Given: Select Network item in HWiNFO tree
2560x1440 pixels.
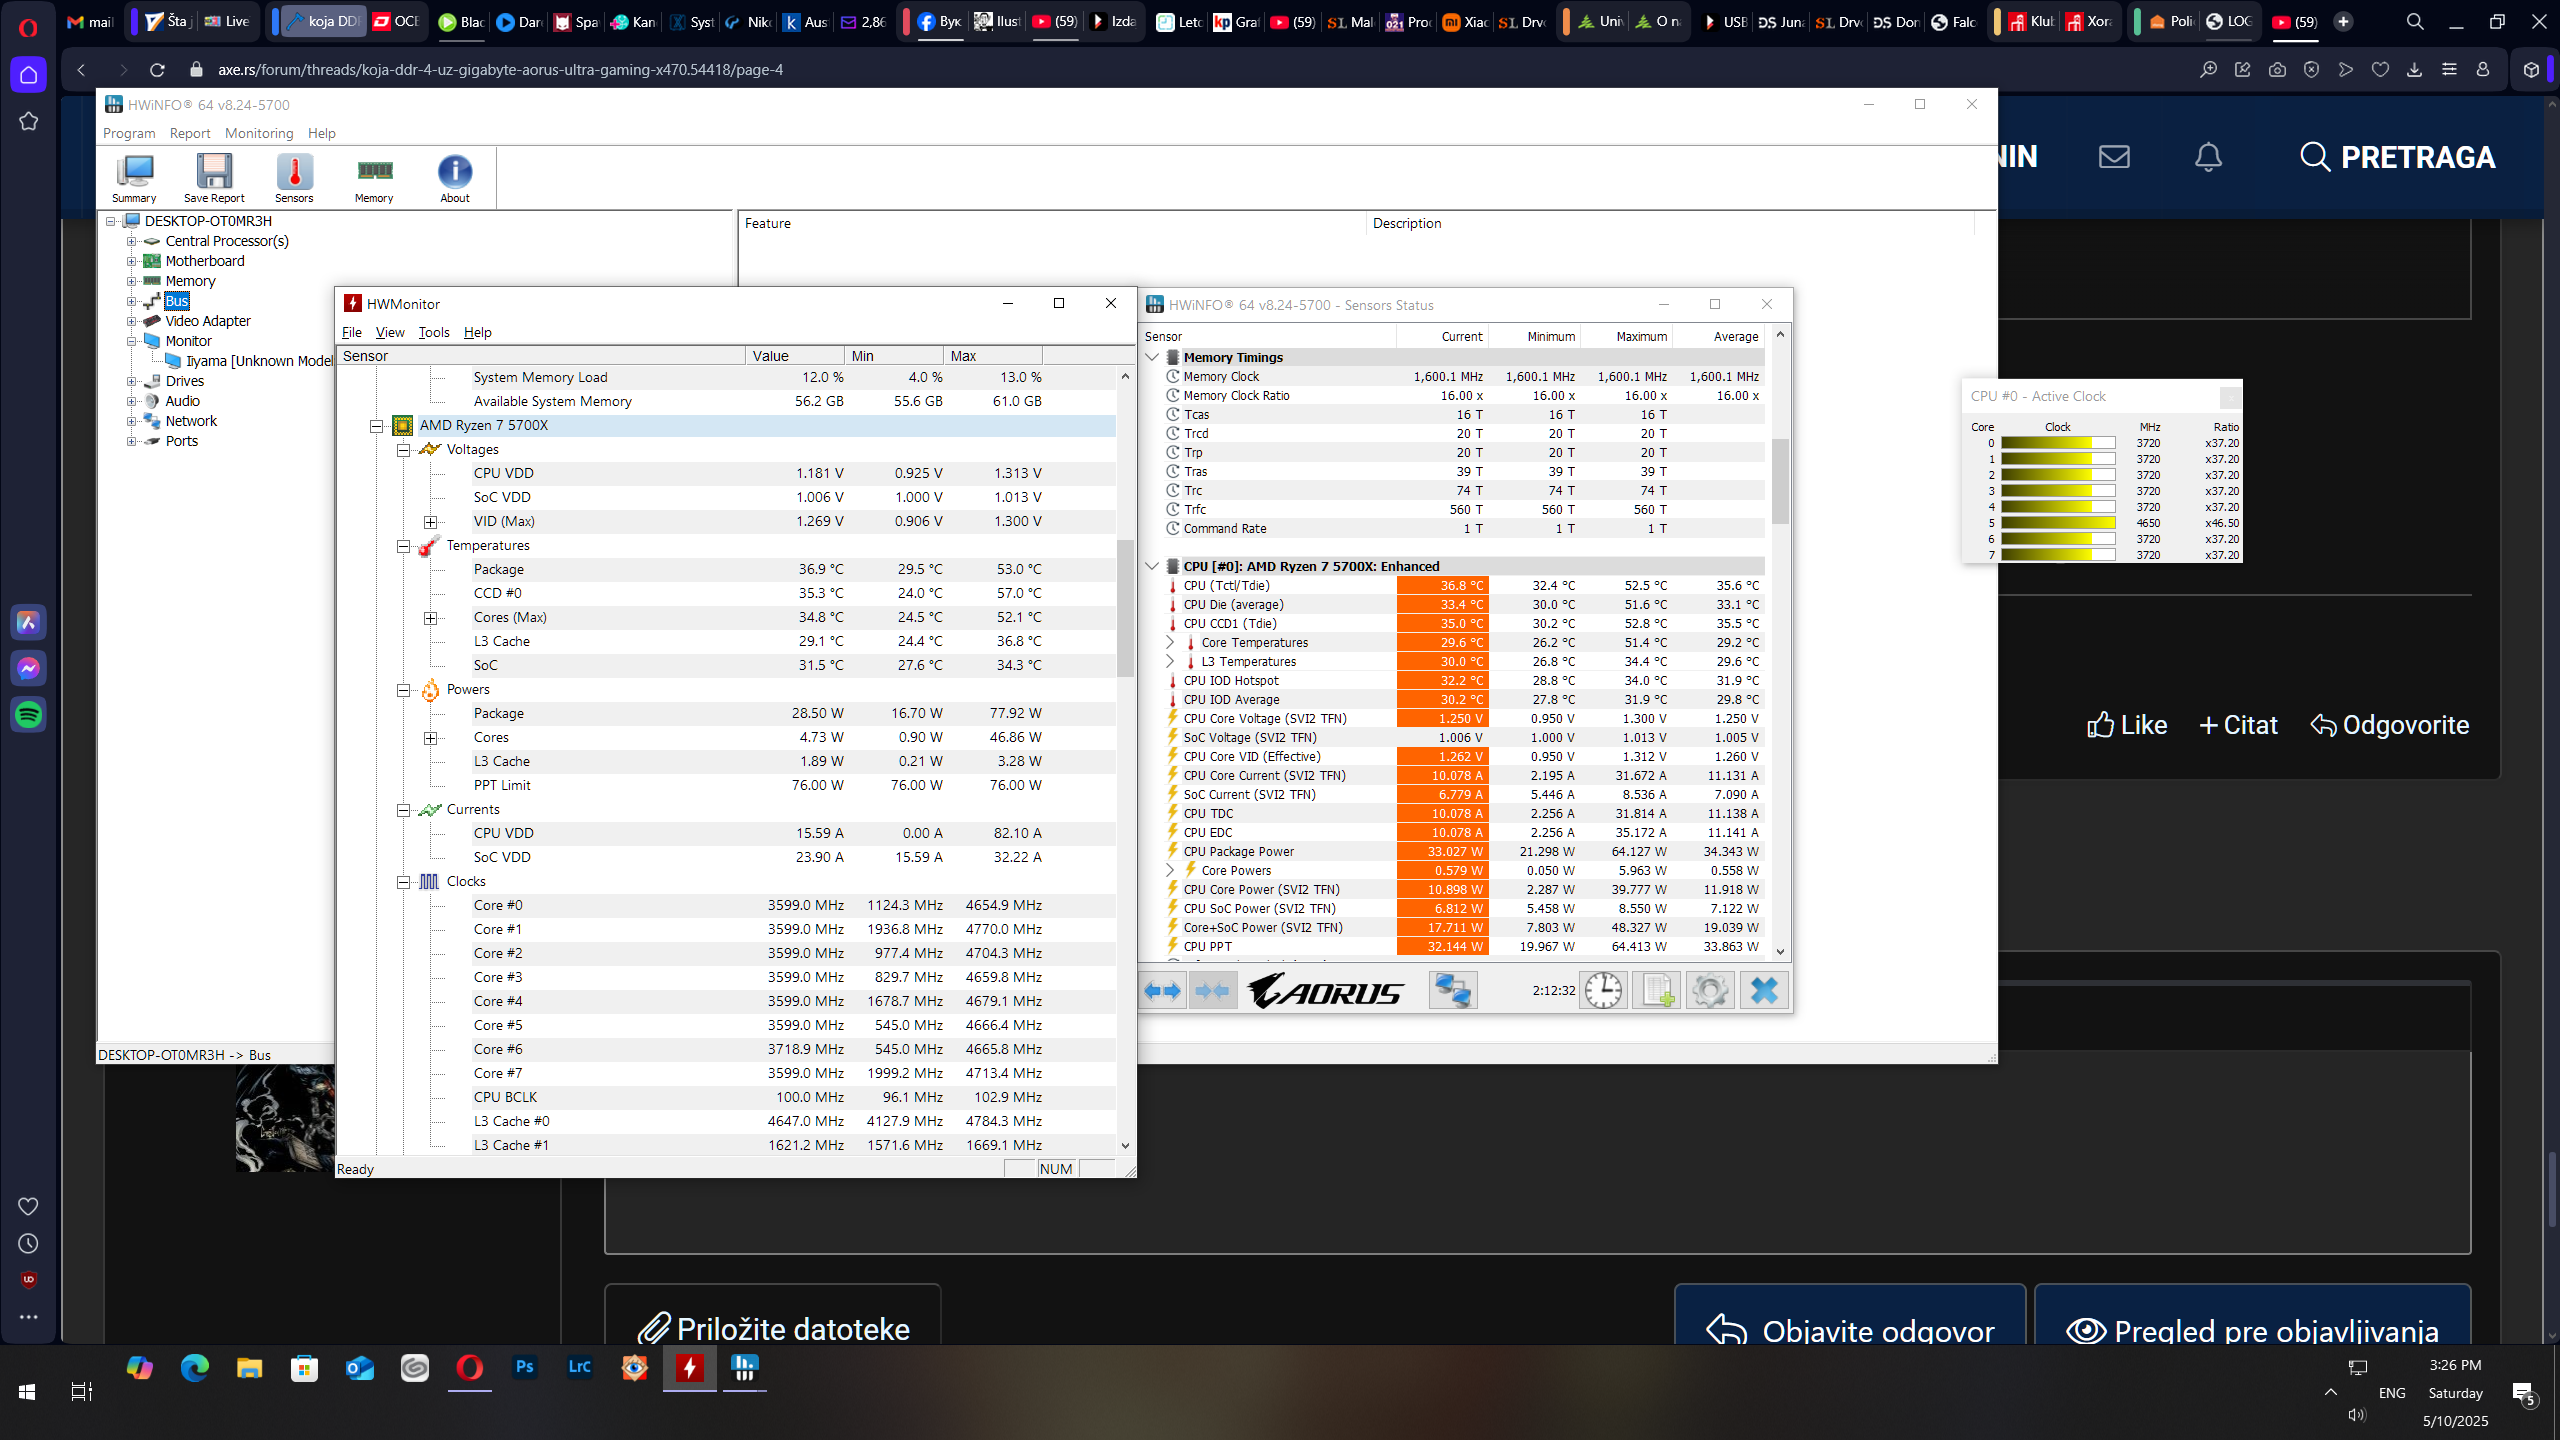Looking at the screenshot, I should [x=191, y=421].
